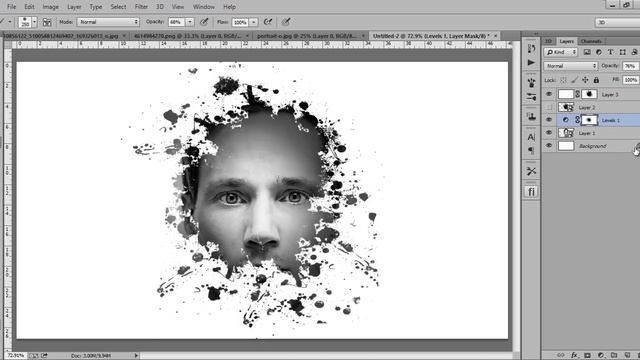Toggle lock all padlock icon
This screenshot has width=640, height=360.
point(596,80)
